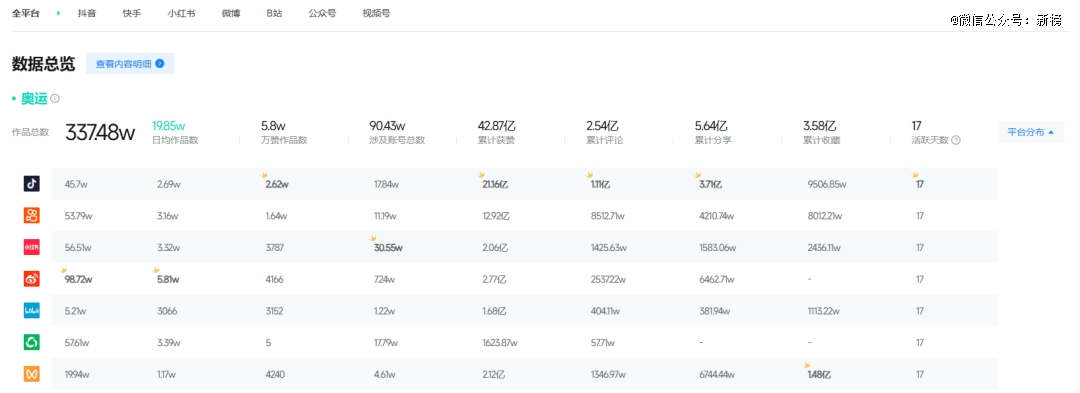1080x393 pixels.
Task: Click 累计分享 value 5.64亿
Action: pyautogui.click(x=712, y=126)
